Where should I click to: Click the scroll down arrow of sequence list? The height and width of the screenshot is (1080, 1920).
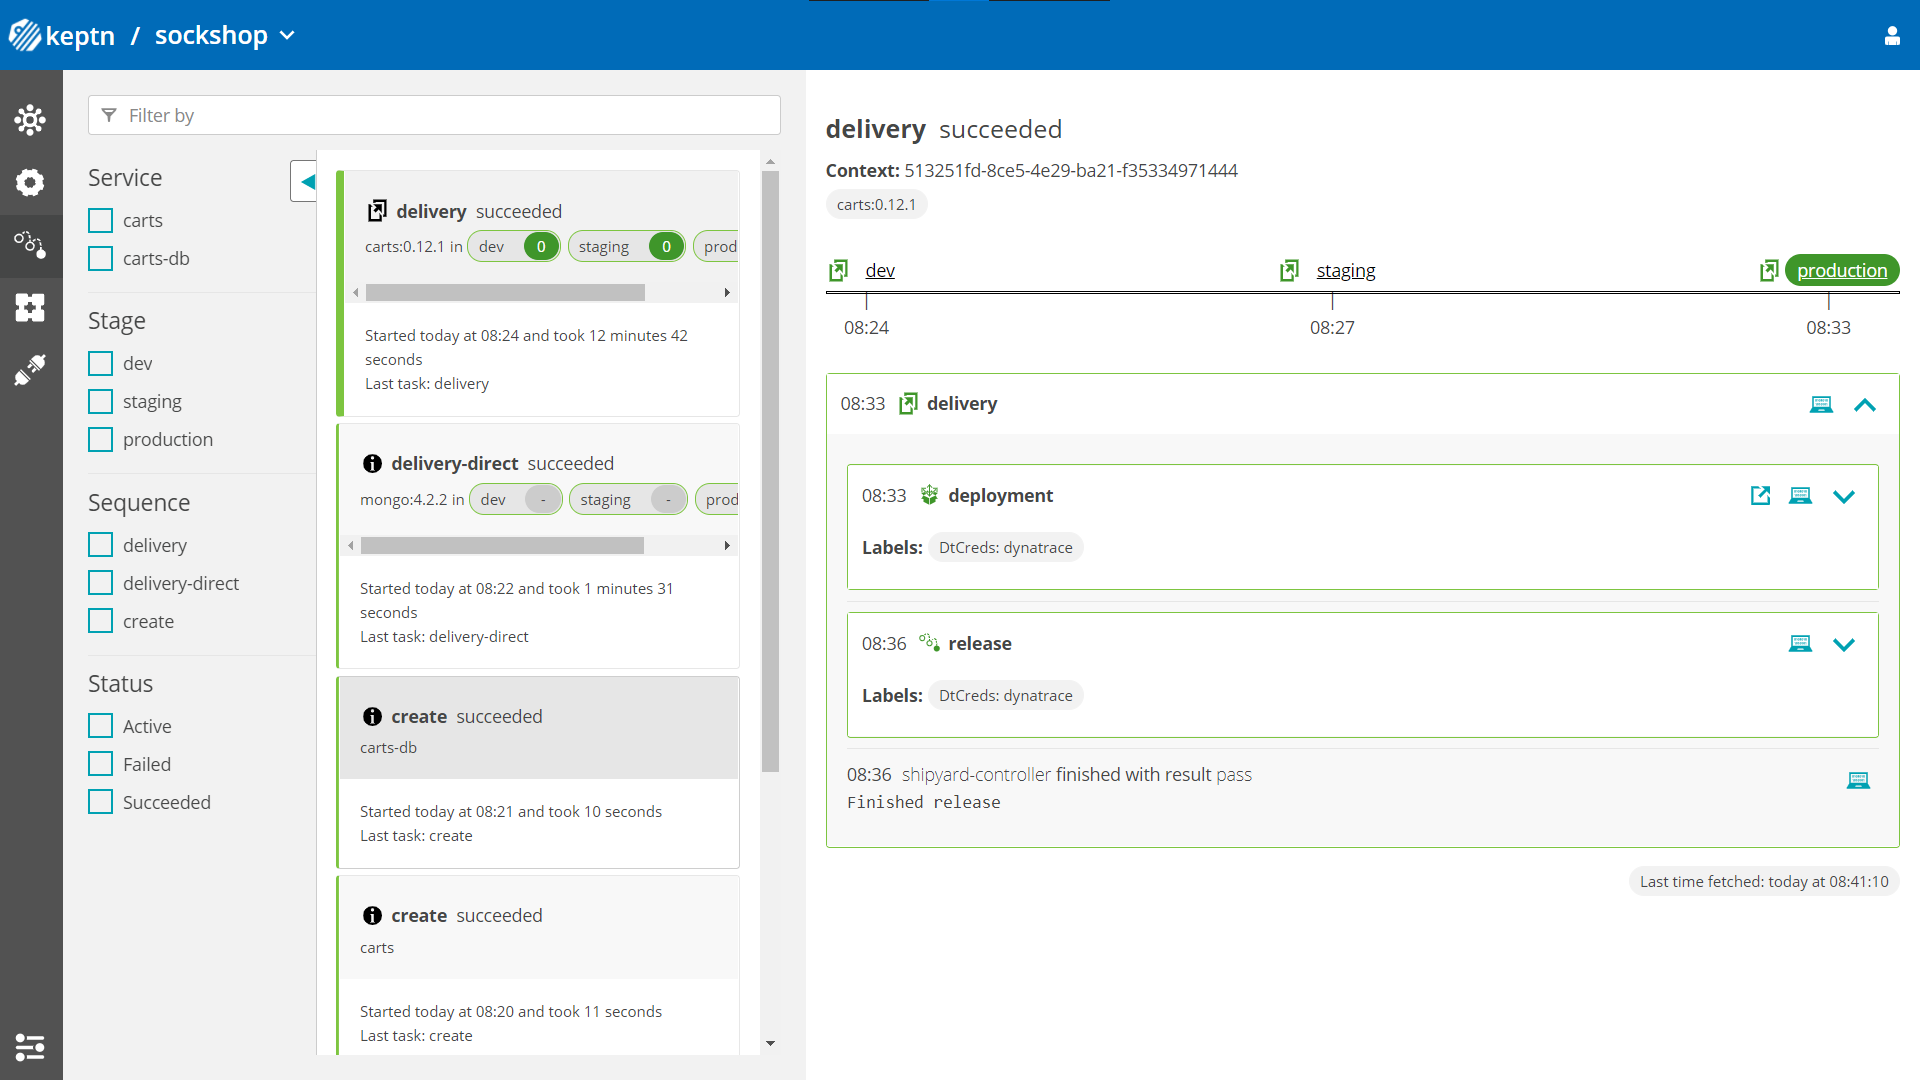pyautogui.click(x=770, y=1043)
